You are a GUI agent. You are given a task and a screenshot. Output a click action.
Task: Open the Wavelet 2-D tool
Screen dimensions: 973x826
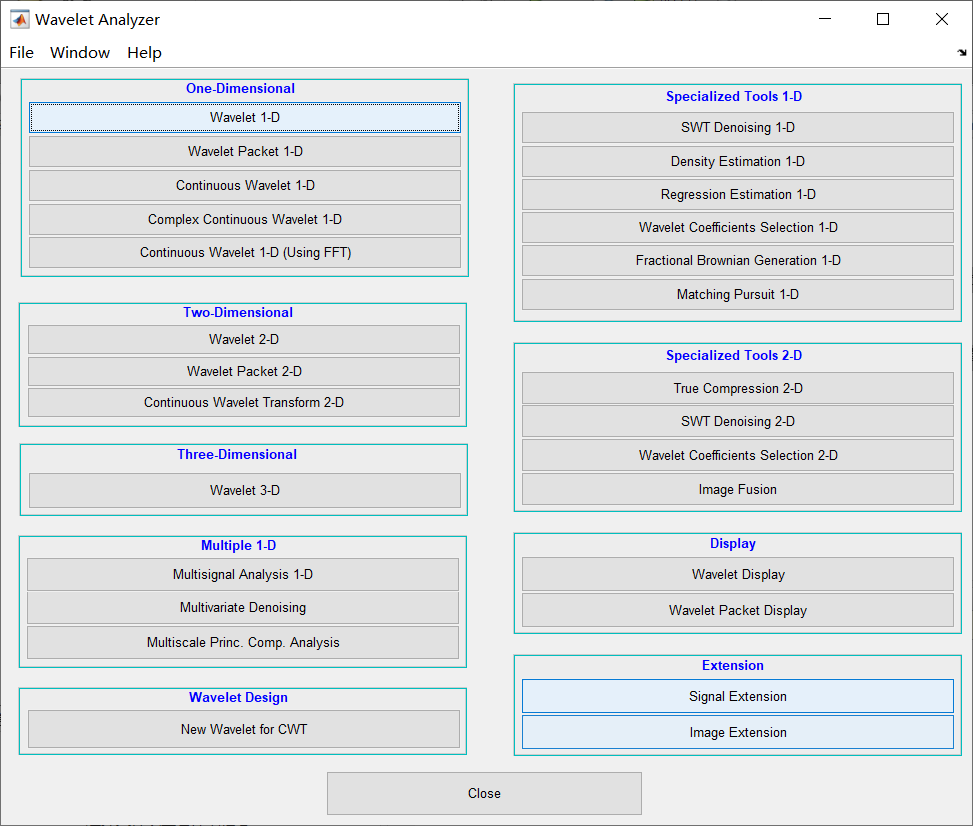point(244,339)
